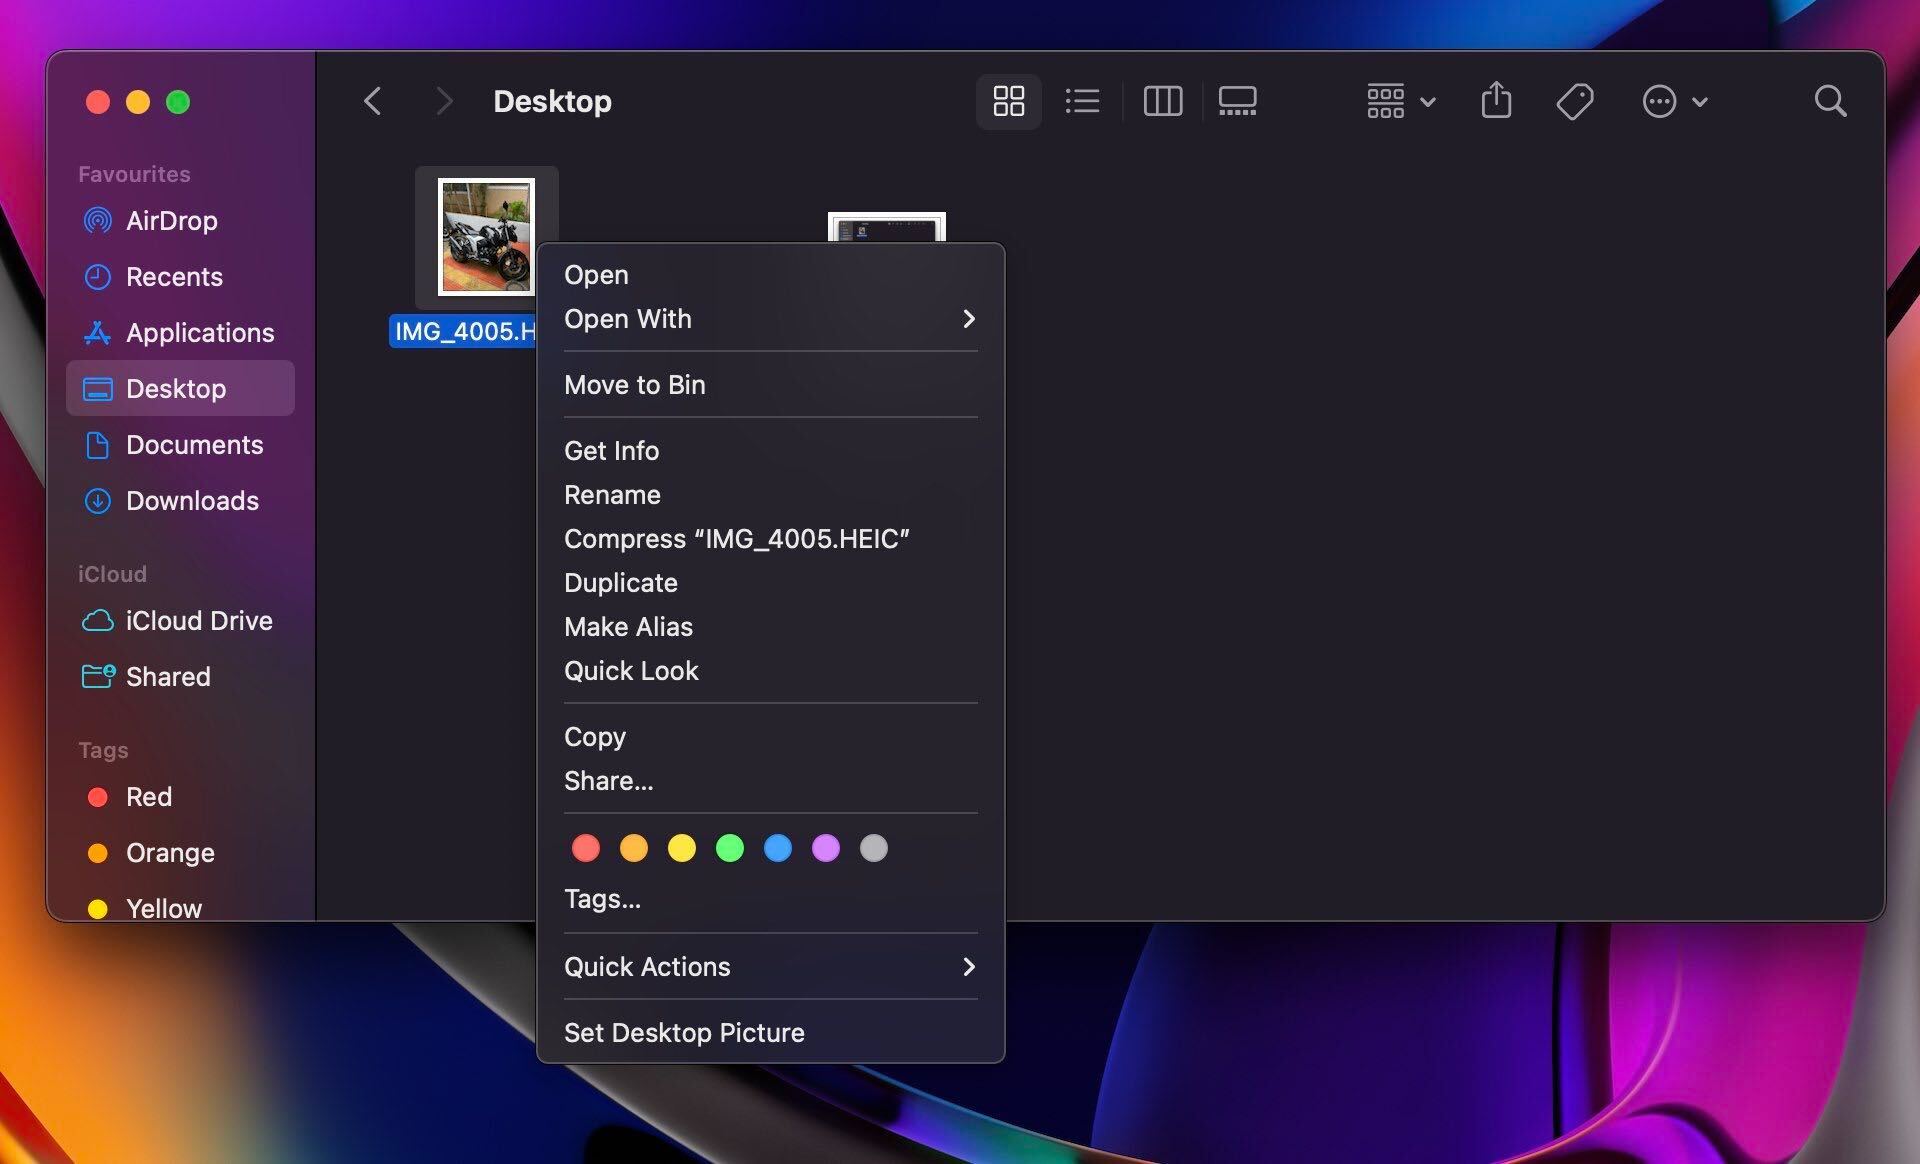Choose Compress "IMG_4005.HEIC"

770,538
